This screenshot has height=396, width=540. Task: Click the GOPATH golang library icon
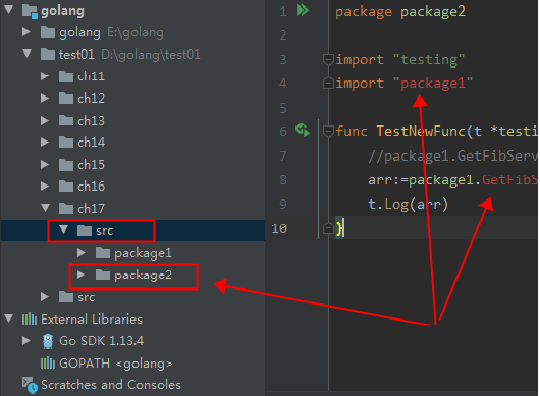coord(48,363)
